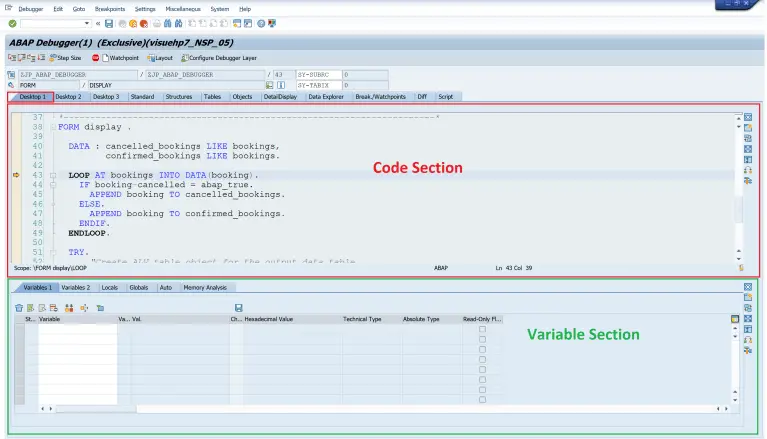Open the command field dropdown arrow

tap(87, 23)
